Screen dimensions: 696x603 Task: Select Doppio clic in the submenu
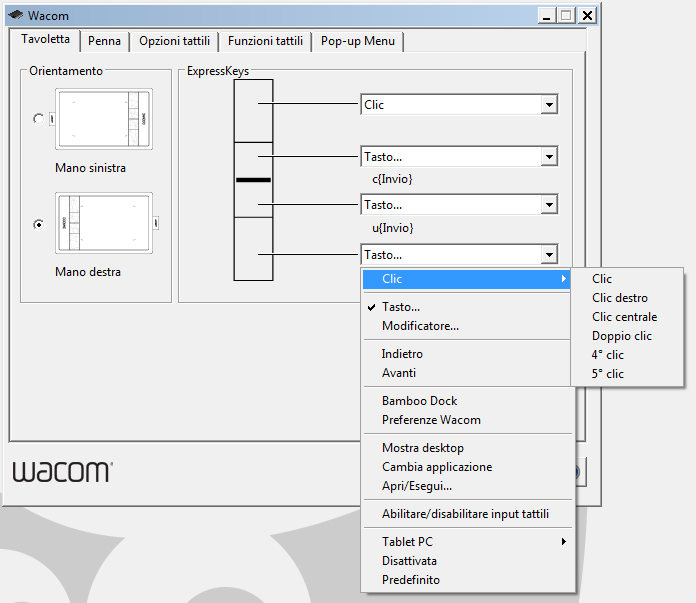(x=627, y=336)
